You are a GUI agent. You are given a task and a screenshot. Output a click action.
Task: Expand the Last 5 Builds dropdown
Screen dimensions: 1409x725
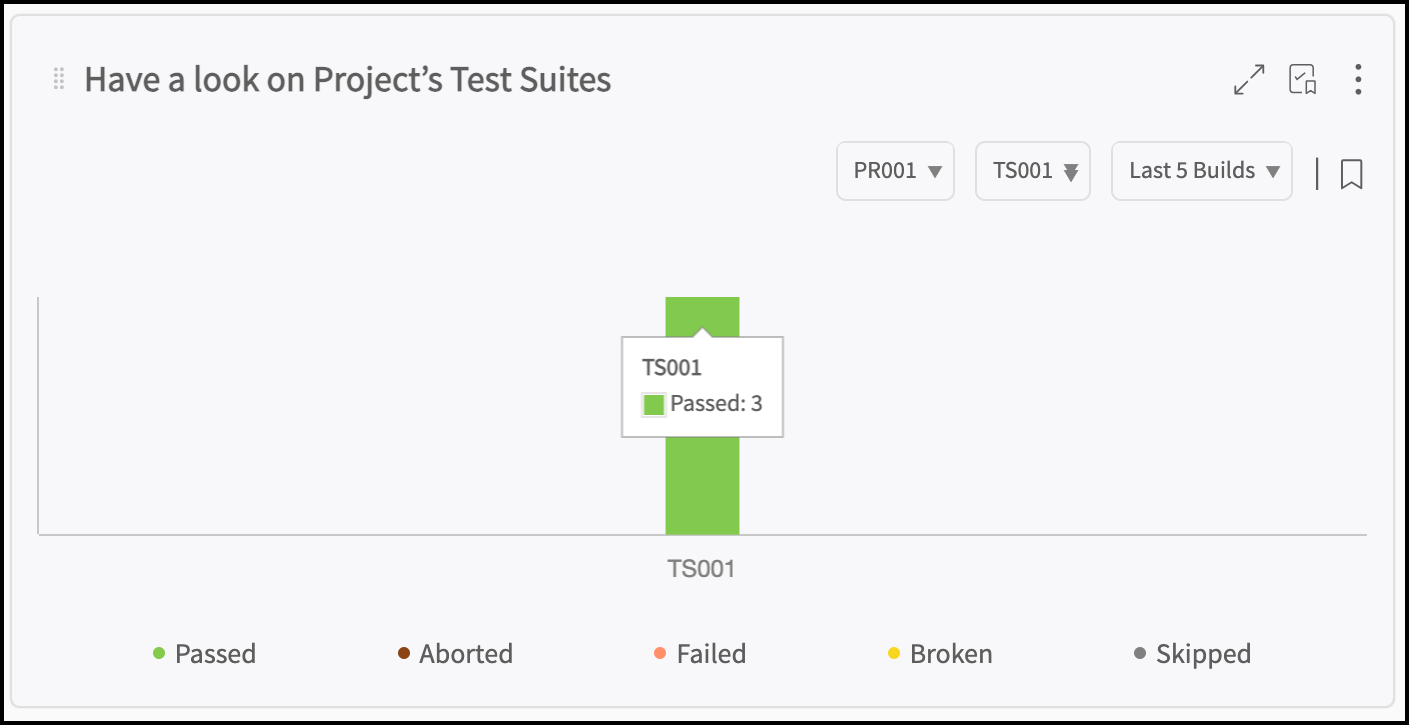tap(1202, 171)
